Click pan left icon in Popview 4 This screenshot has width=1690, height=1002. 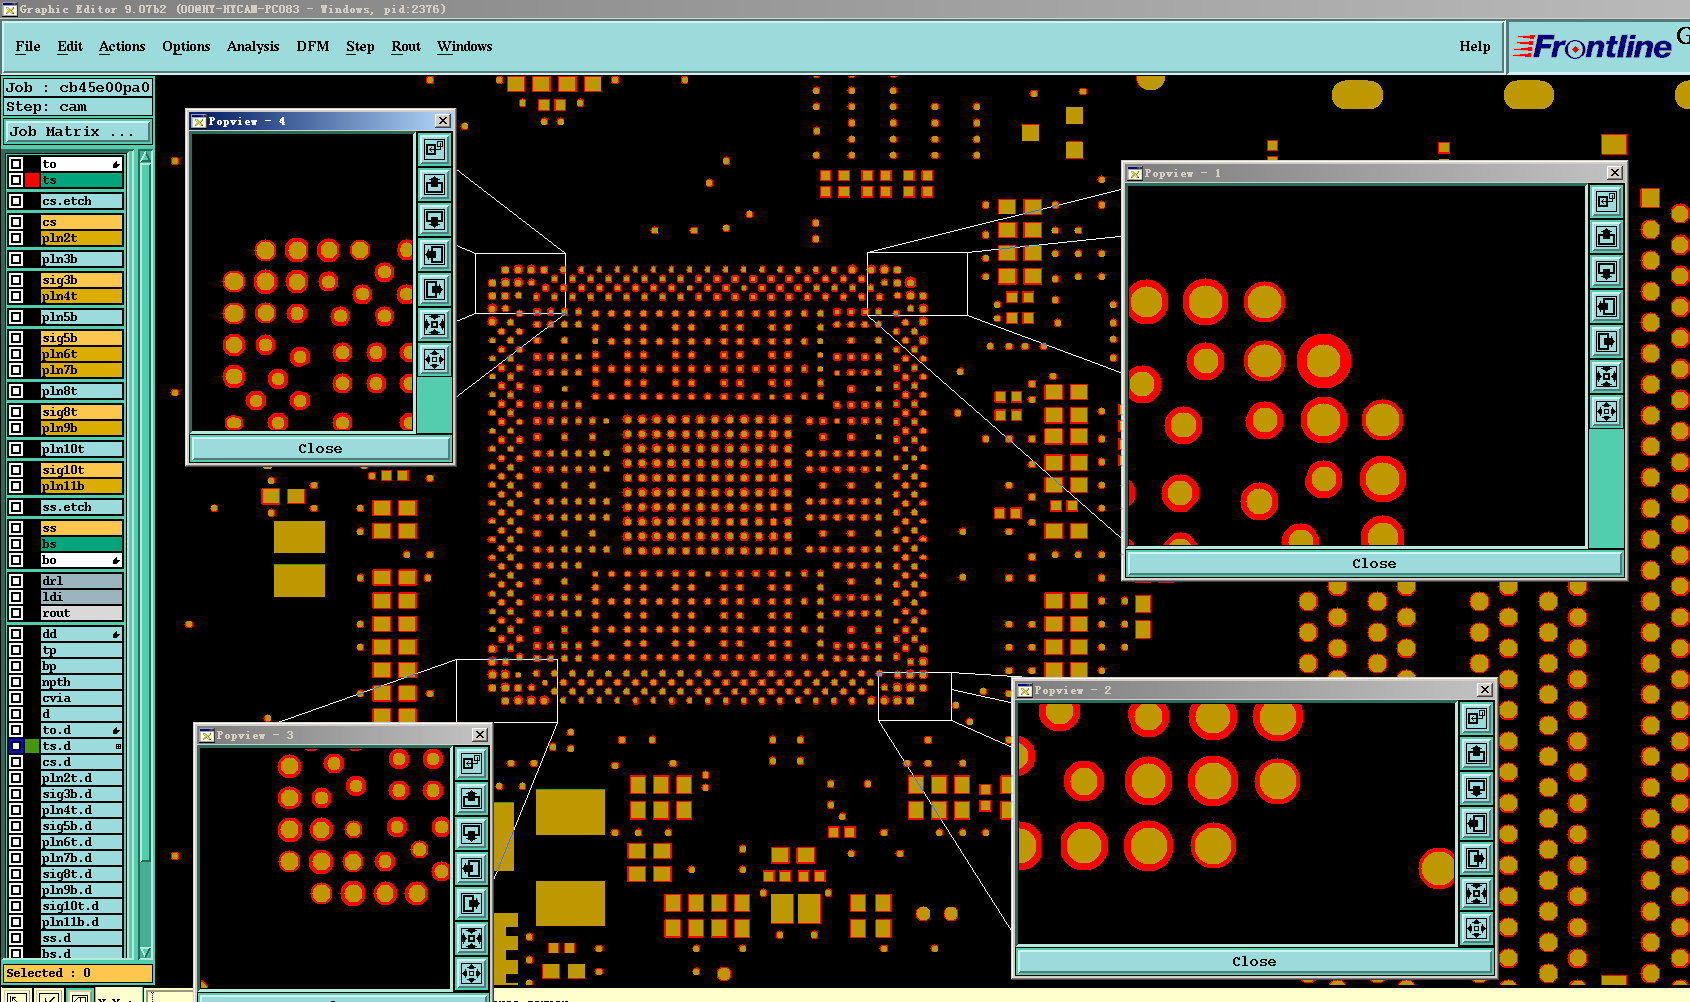(434, 254)
